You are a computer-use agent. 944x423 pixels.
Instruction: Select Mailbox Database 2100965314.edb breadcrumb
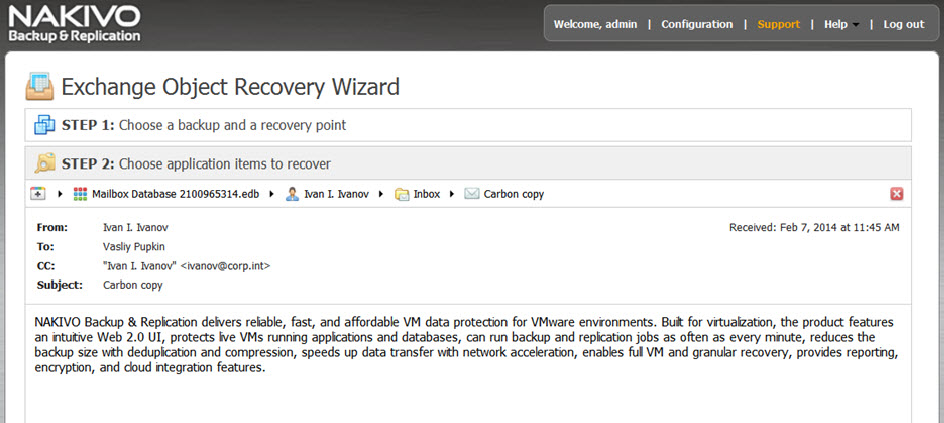[x=175, y=194]
